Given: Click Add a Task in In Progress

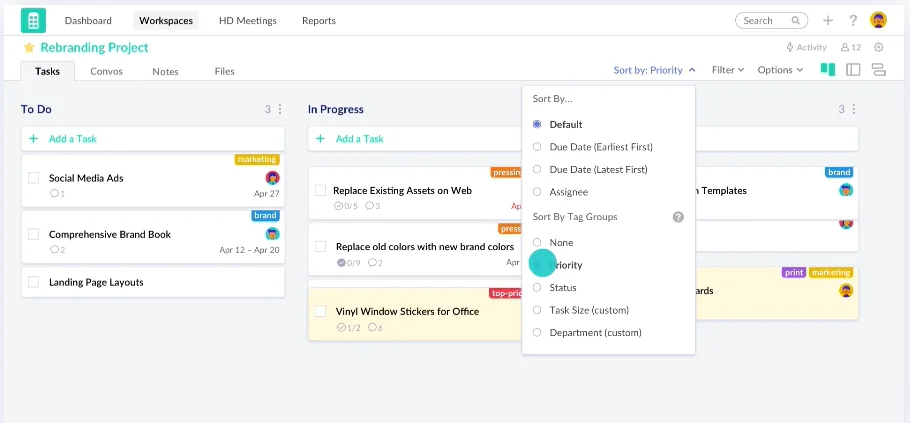Looking at the screenshot, I should coord(415,139).
